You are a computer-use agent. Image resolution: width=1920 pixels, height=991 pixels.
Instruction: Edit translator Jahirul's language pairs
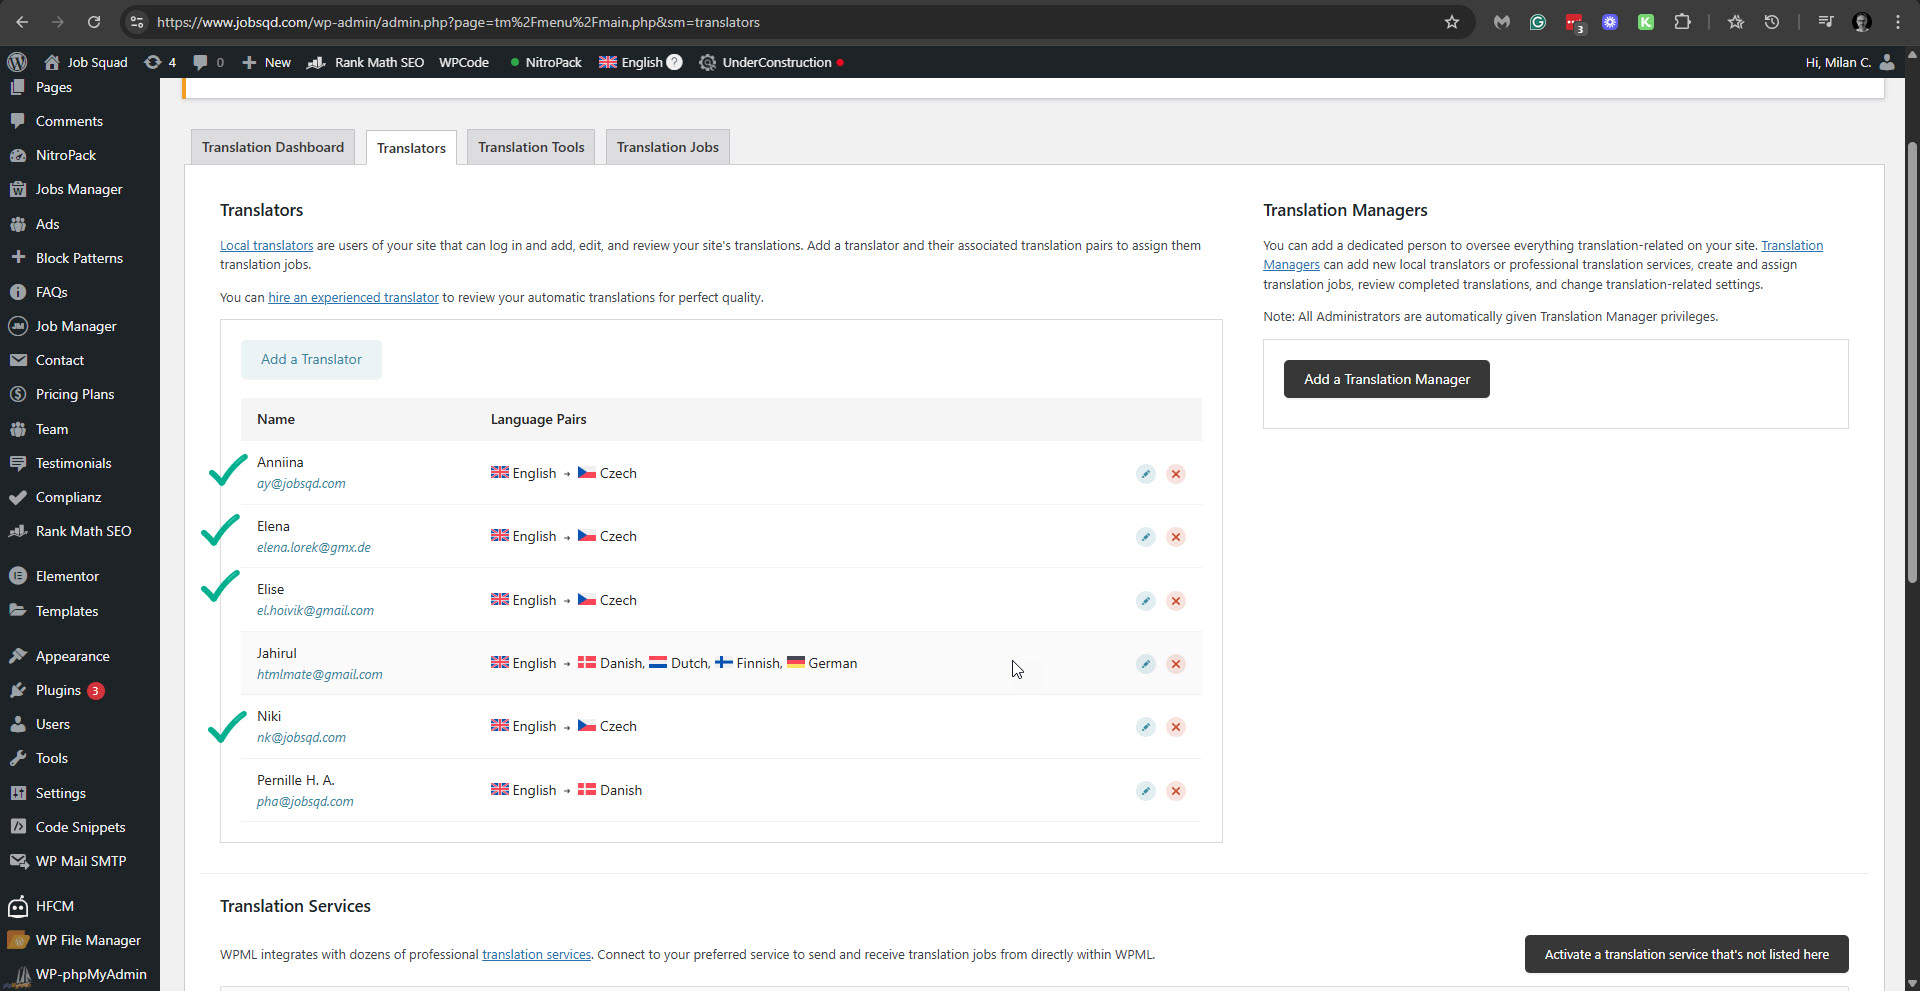(x=1146, y=664)
